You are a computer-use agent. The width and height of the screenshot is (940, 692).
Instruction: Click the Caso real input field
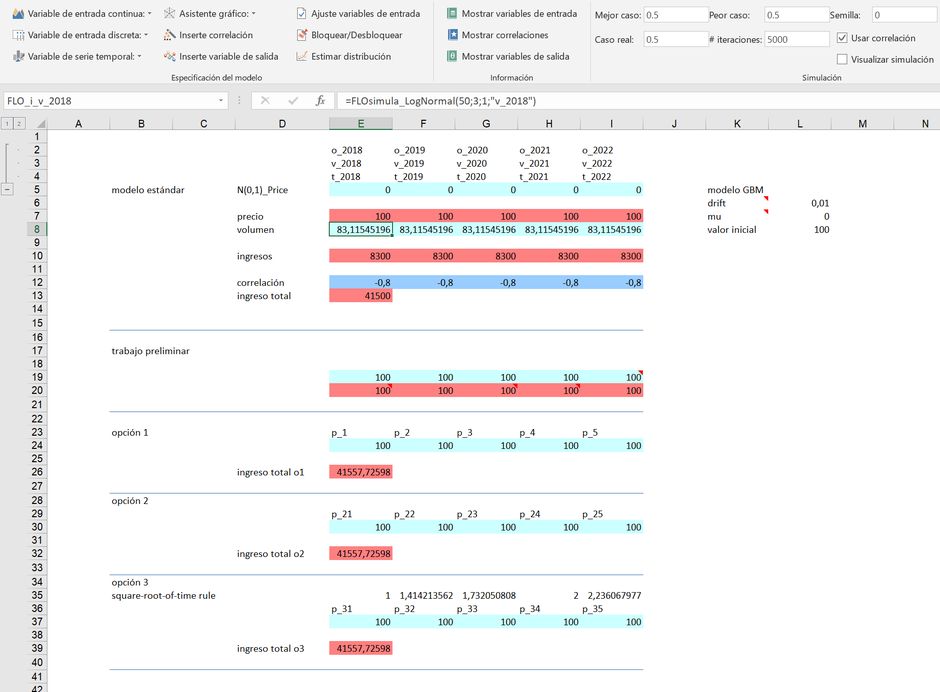pos(676,40)
